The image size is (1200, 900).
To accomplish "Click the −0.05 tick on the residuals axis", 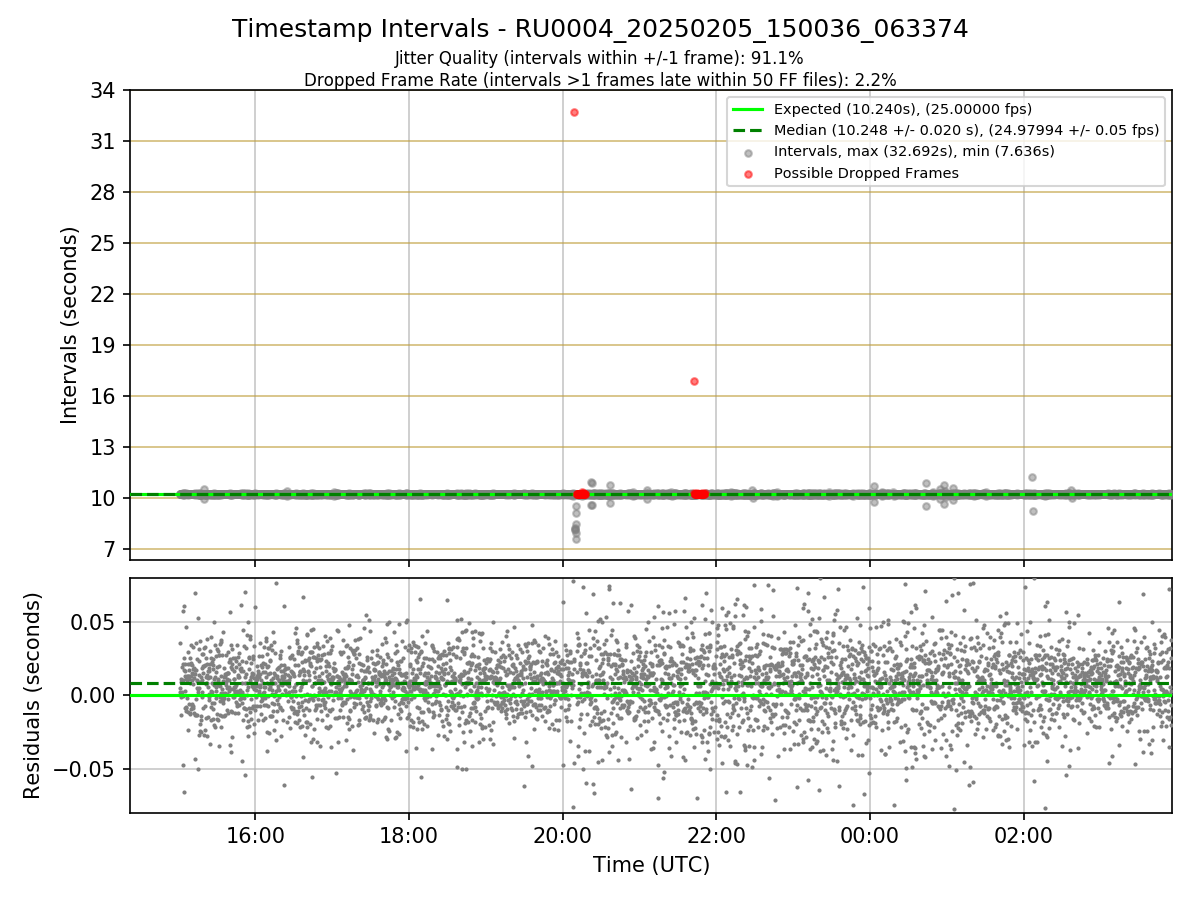I will click(86, 770).
